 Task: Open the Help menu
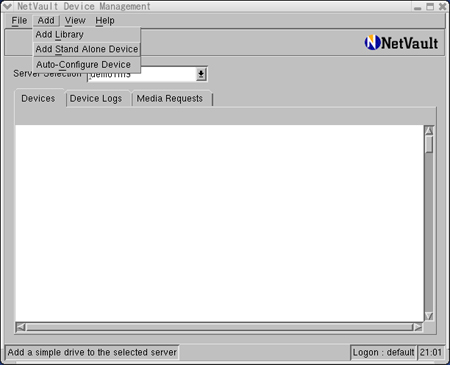(105, 21)
